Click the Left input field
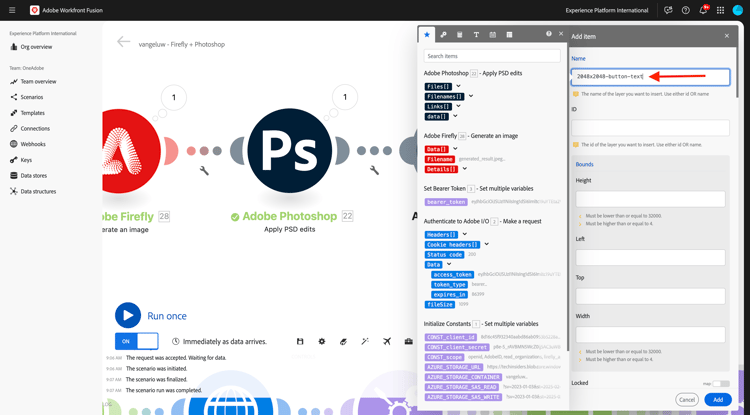 pyautogui.click(x=651, y=257)
